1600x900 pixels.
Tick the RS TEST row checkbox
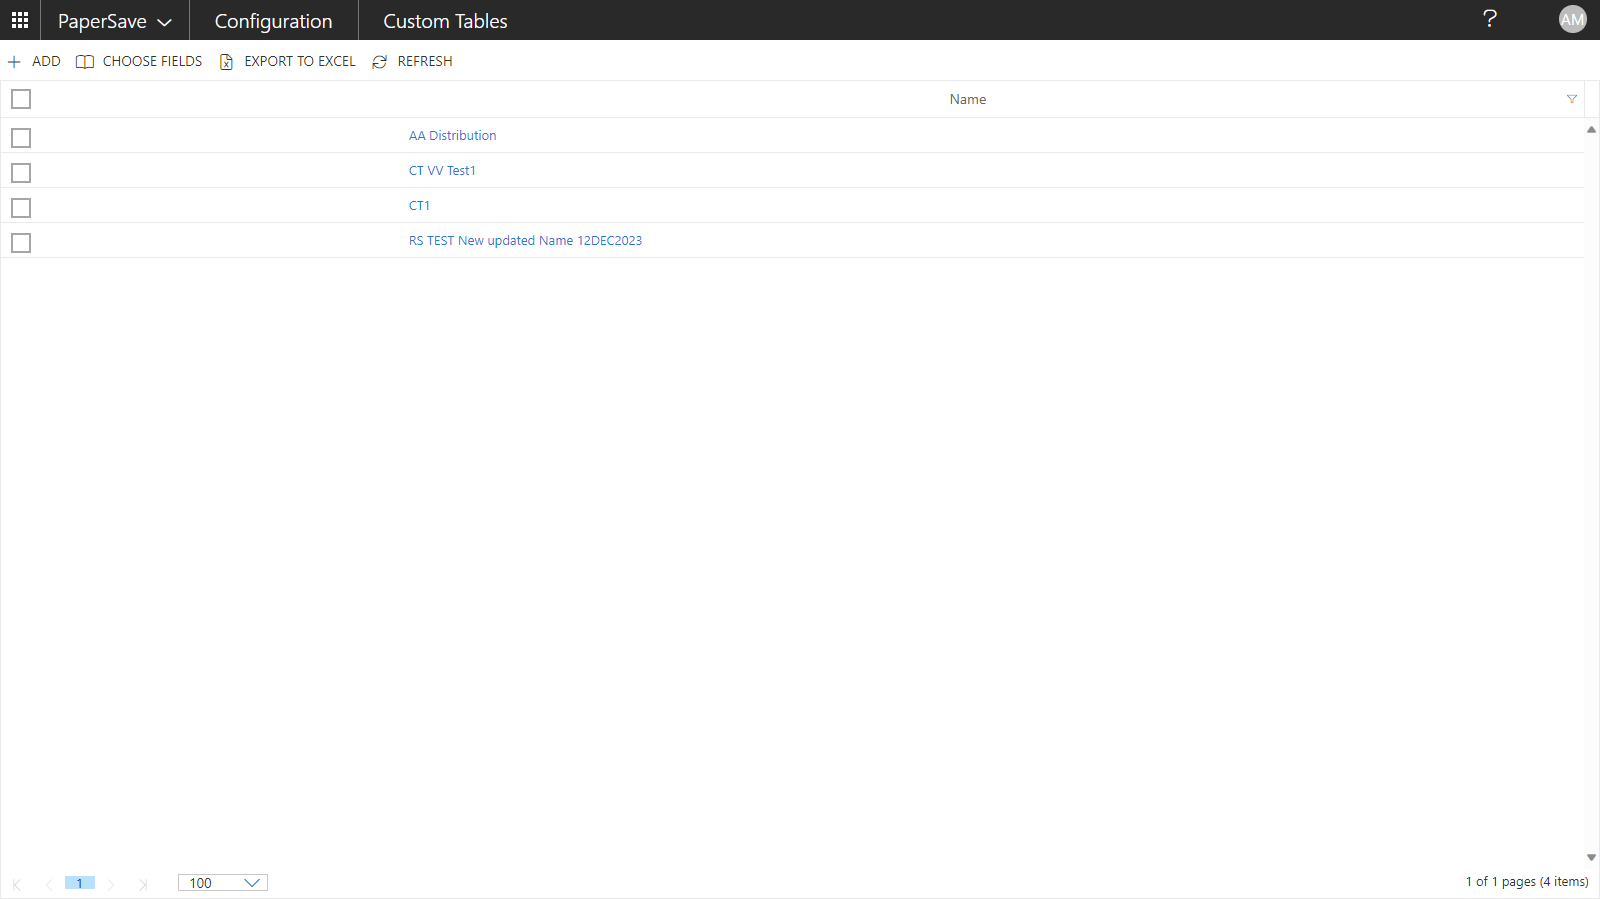coord(21,243)
